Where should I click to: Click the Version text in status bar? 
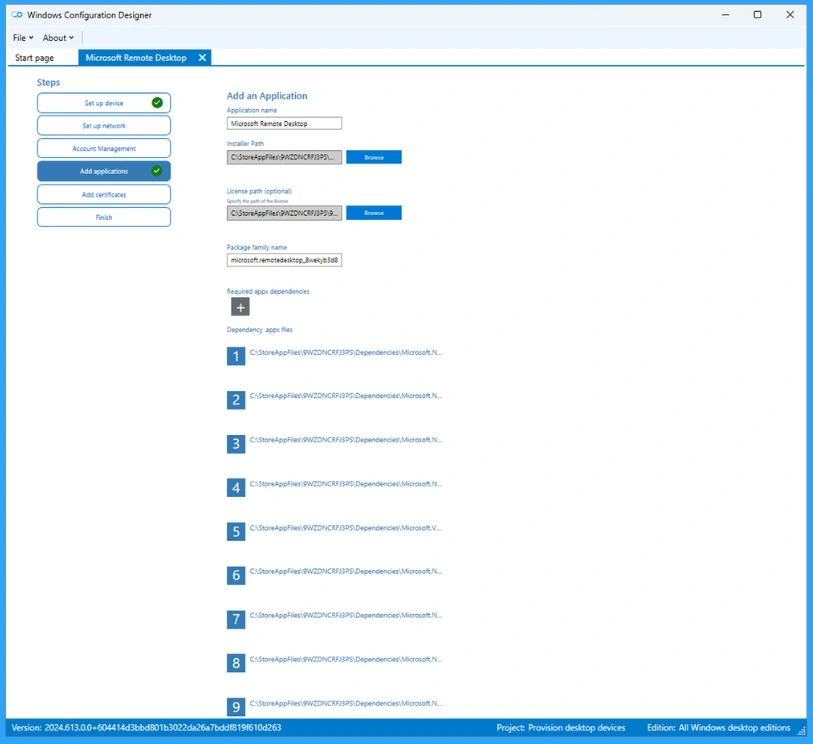point(146,727)
